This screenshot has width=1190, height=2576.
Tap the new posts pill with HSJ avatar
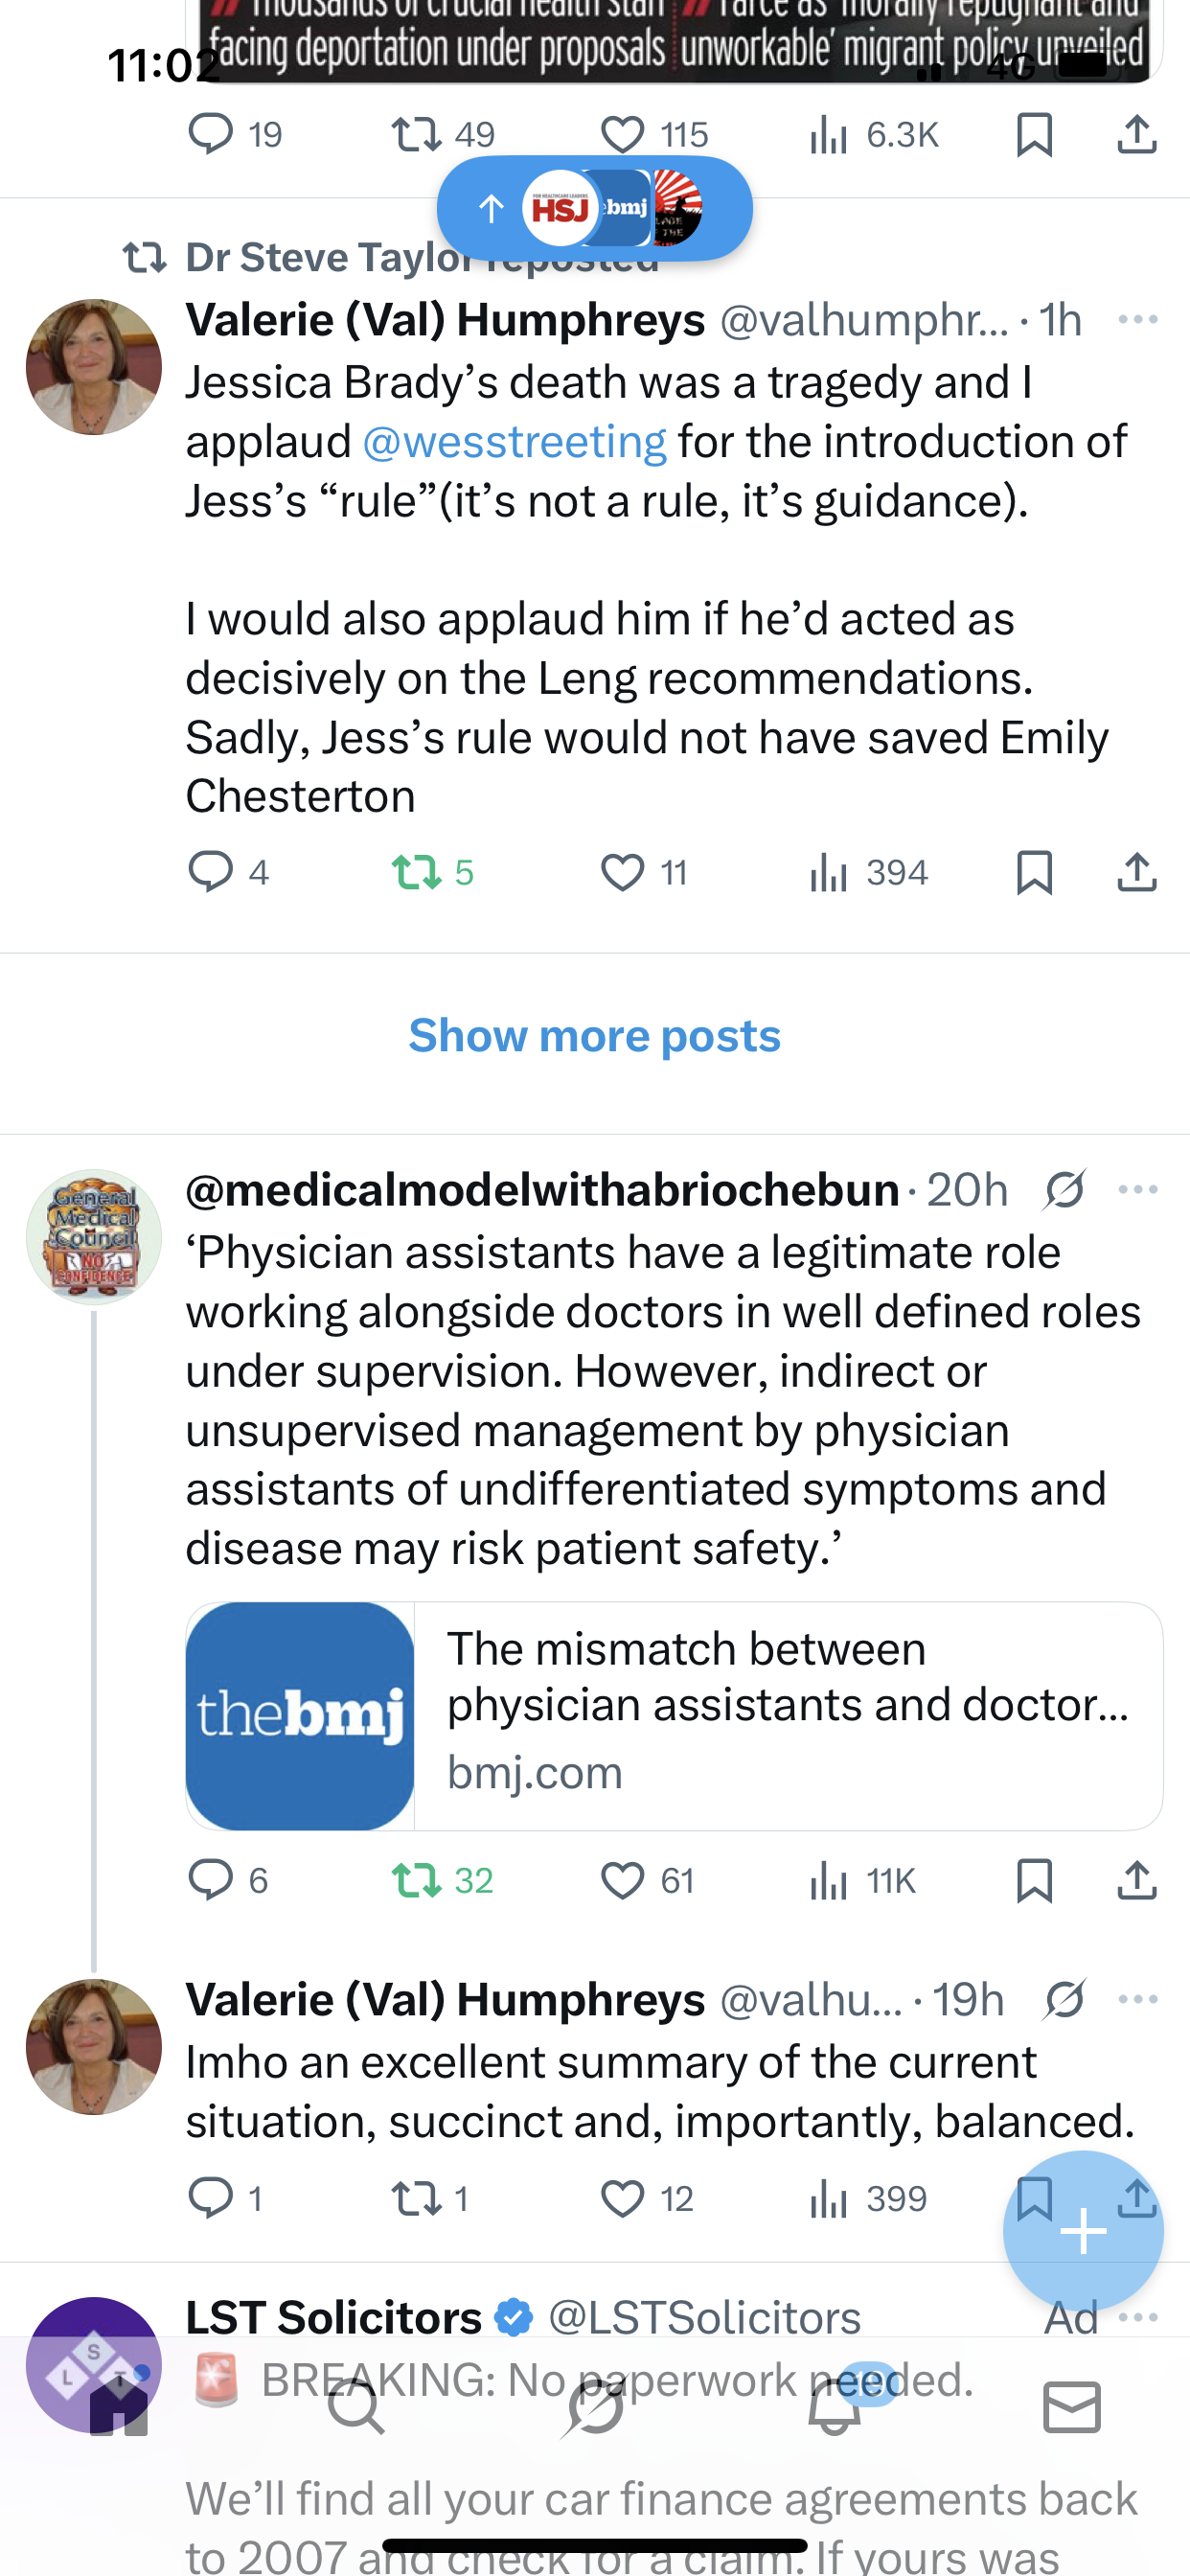tap(594, 209)
